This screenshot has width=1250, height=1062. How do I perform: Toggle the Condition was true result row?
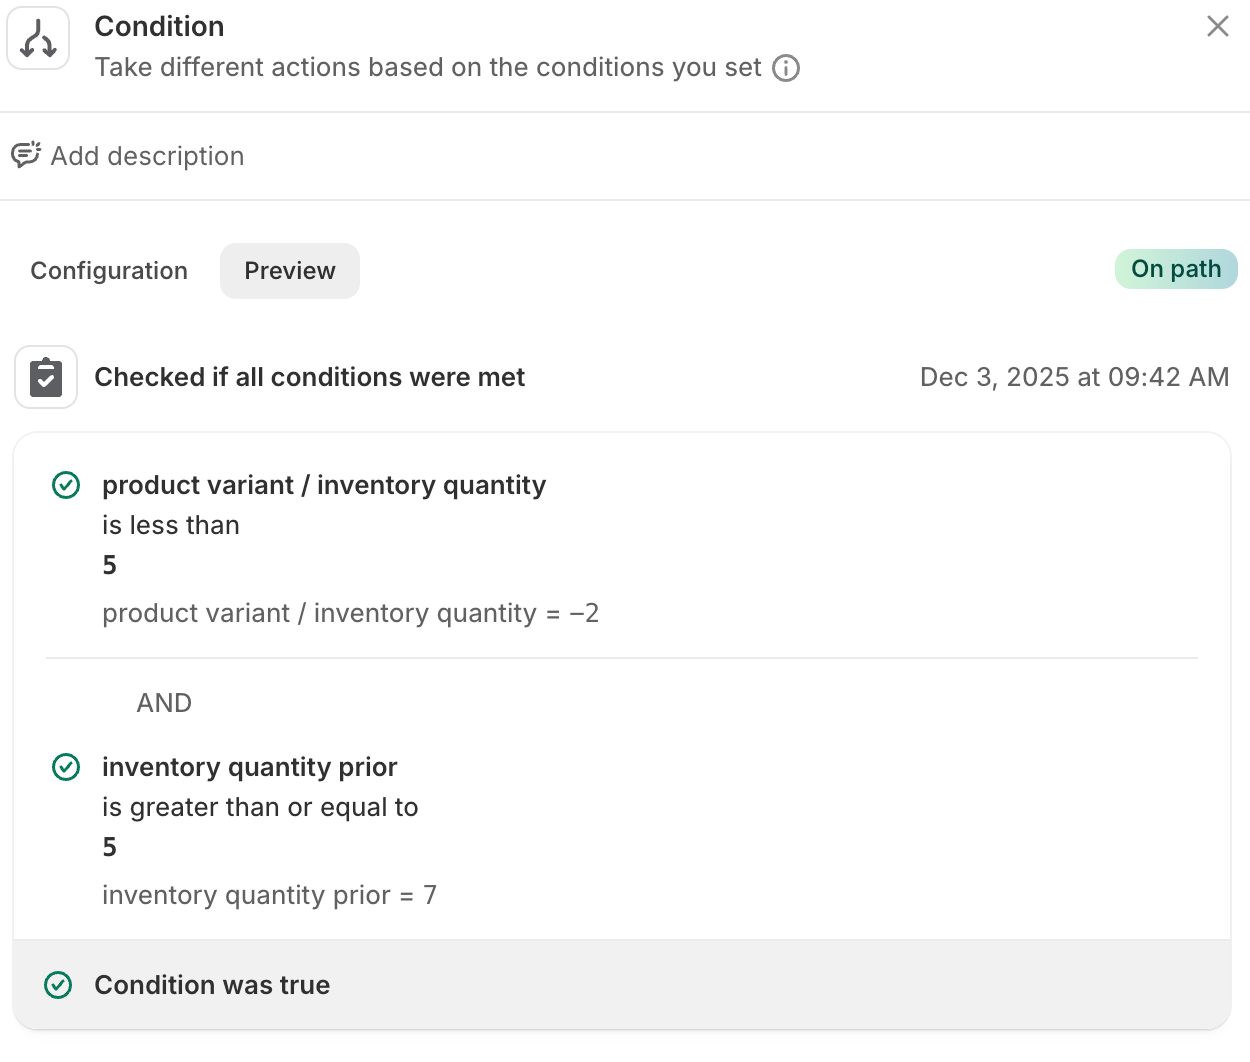(x=211, y=985)
